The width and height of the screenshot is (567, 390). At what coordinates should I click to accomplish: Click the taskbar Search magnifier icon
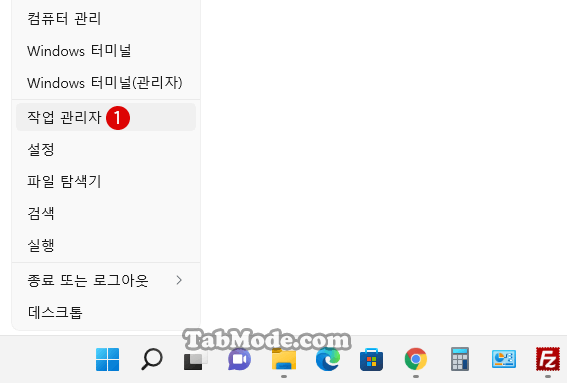(x=152, y=359)
